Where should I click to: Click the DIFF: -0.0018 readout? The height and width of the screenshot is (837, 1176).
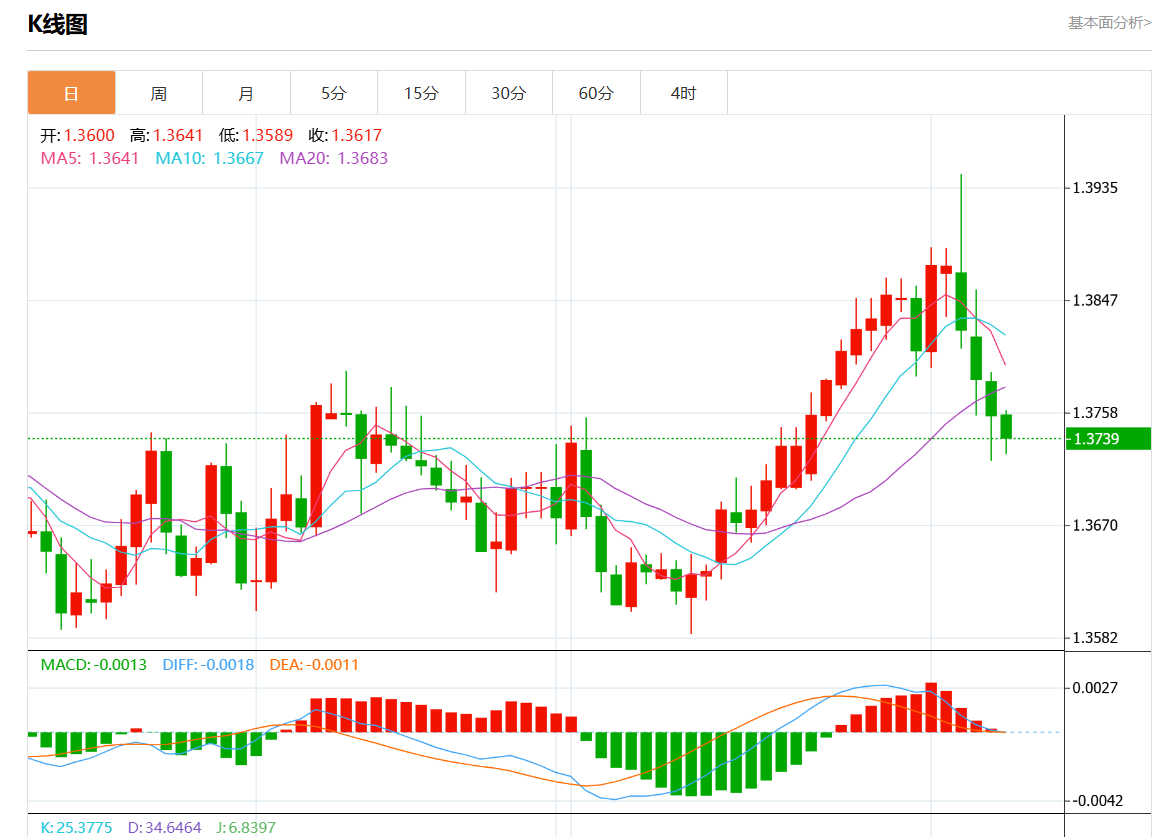[208, 664]
